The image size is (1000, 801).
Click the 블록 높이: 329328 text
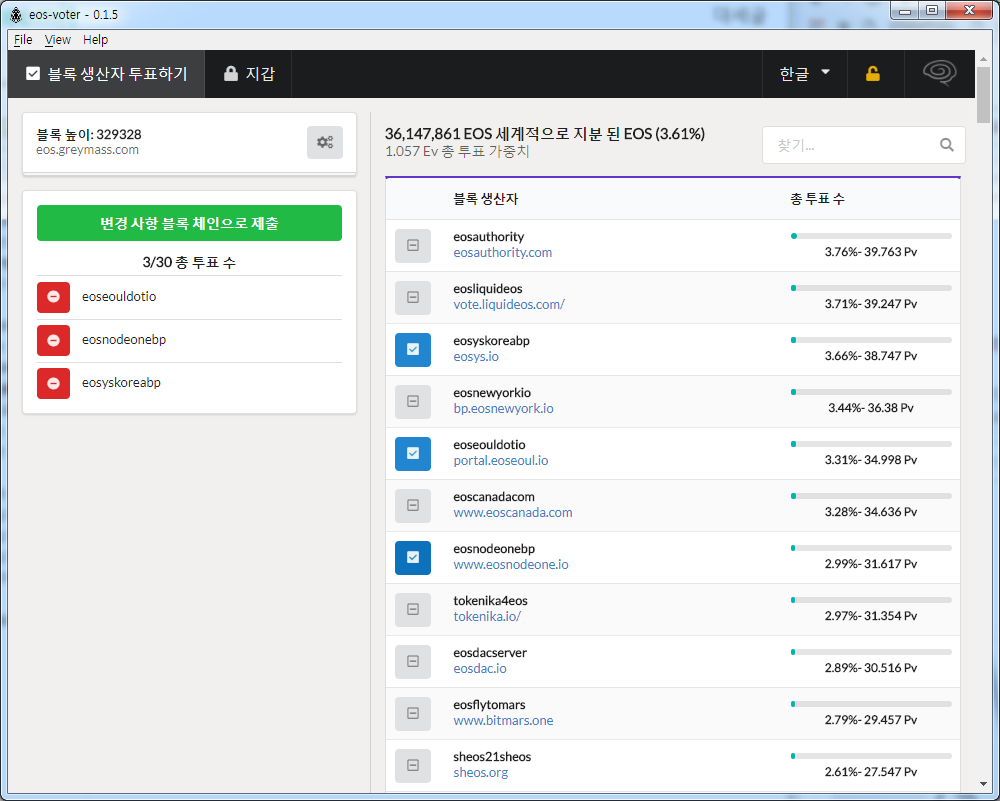(89, 135)
